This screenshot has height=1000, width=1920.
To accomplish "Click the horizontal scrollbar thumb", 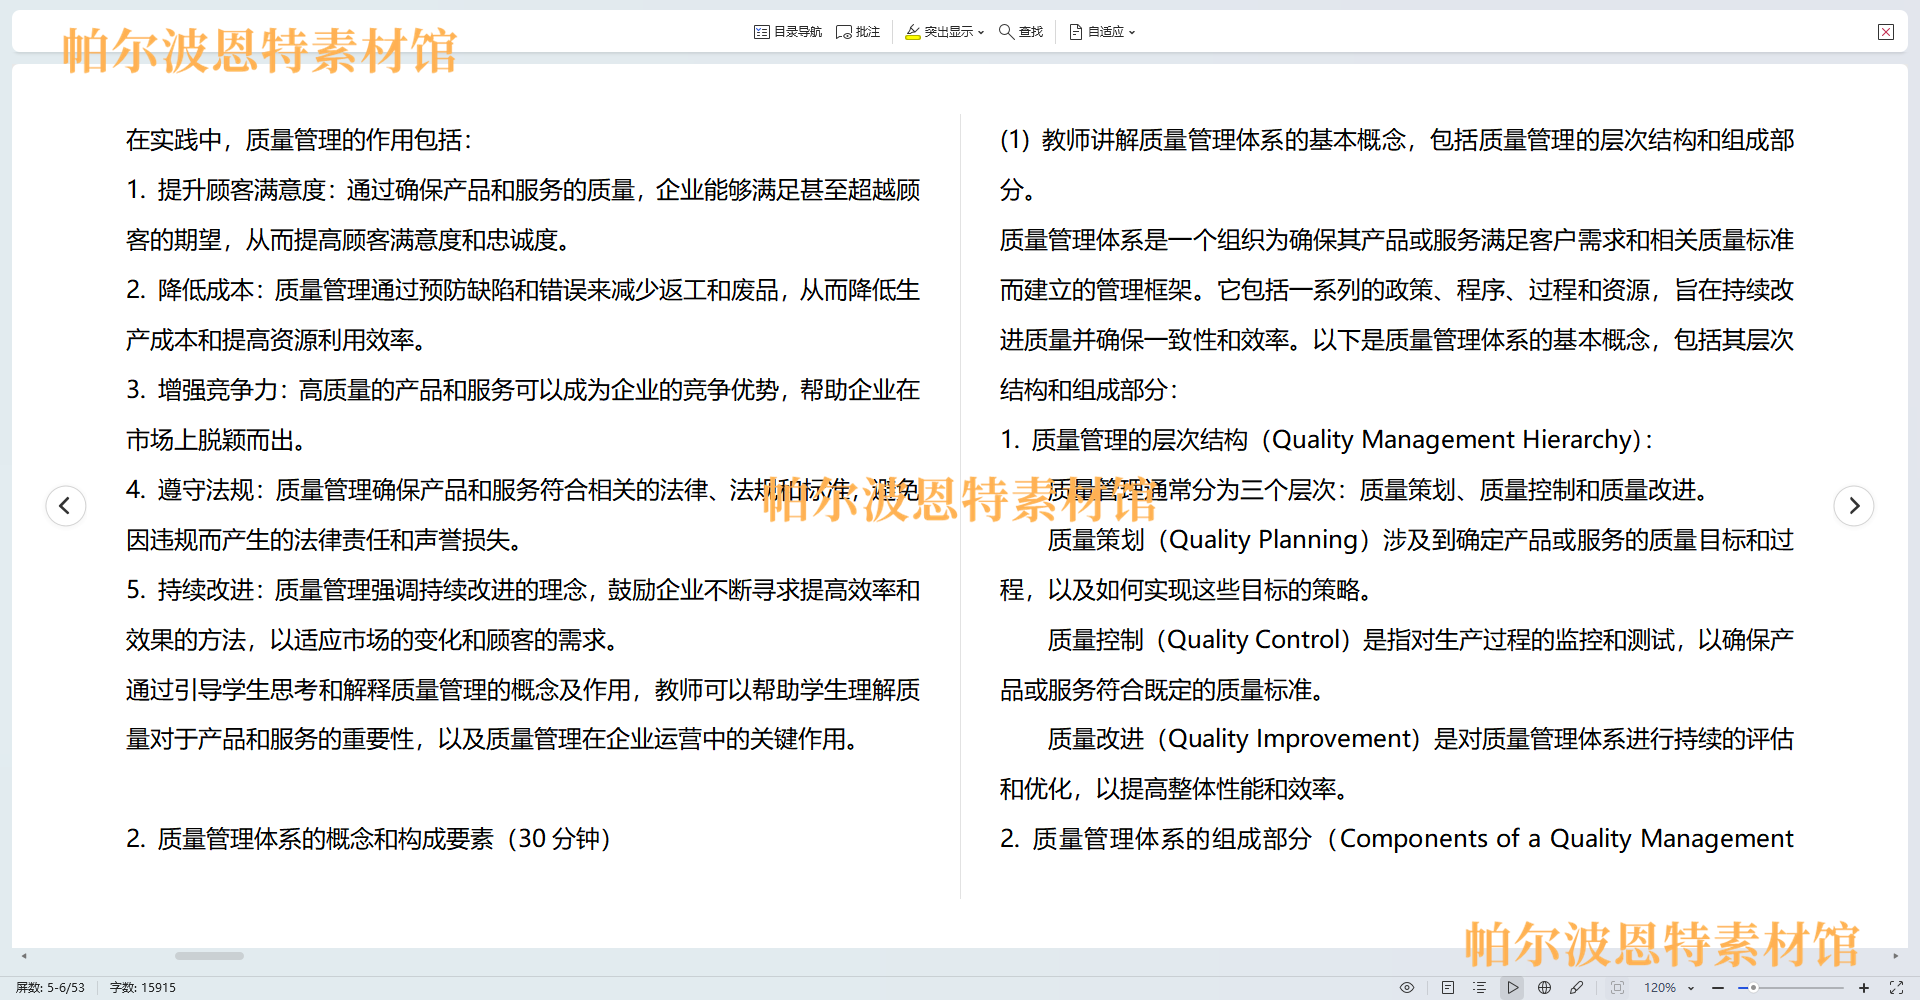I will [209, 956].
